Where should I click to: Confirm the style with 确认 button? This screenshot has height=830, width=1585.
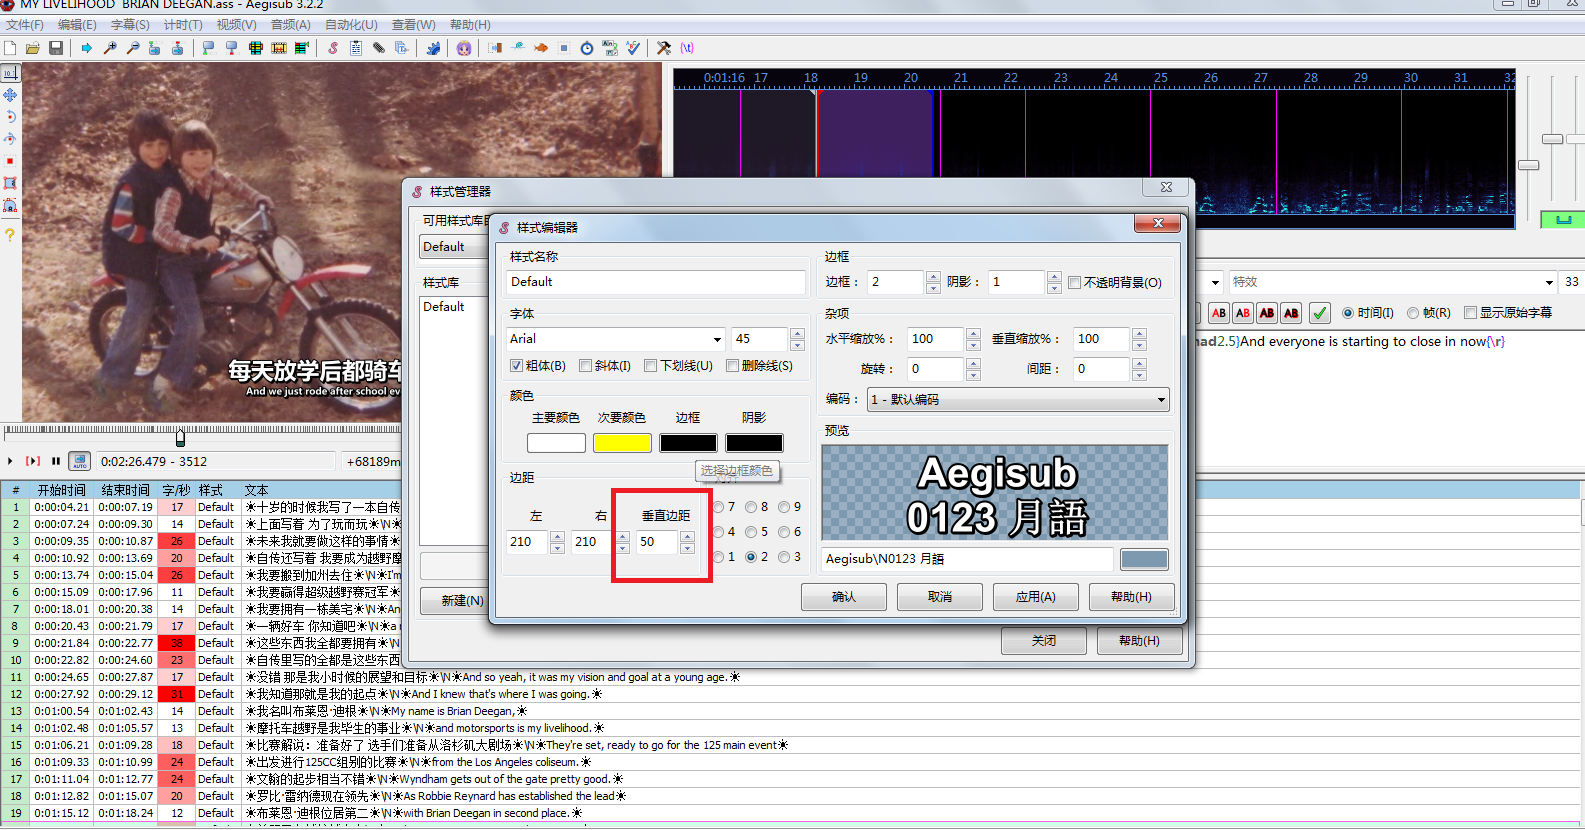(x=844, y=597)
